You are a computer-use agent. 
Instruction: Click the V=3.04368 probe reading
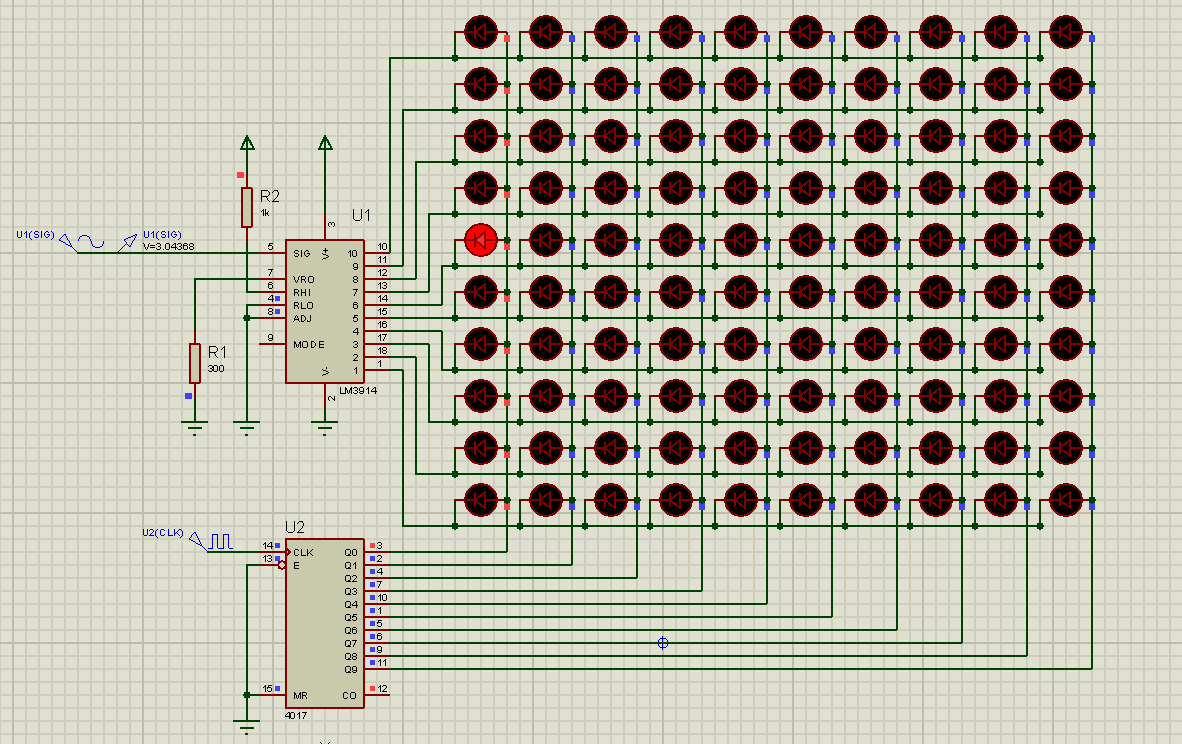(x=169, y=246)
